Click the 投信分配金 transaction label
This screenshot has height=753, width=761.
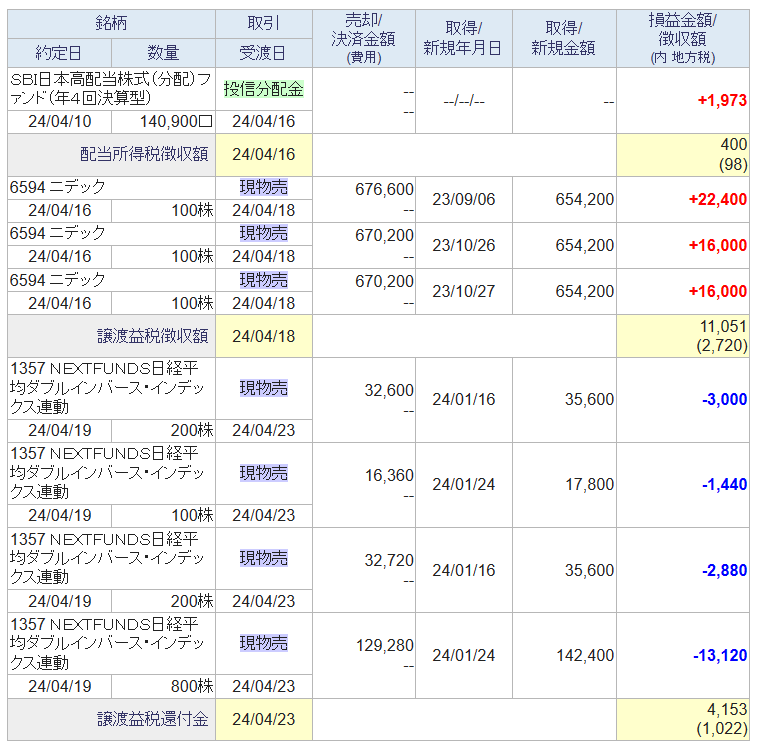click(x=264, y=89)
